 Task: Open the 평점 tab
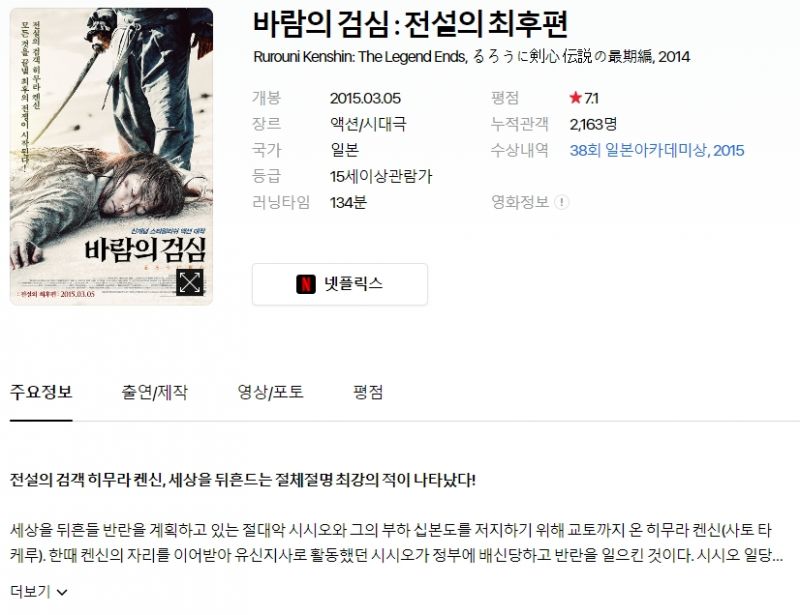pos(368,392)
